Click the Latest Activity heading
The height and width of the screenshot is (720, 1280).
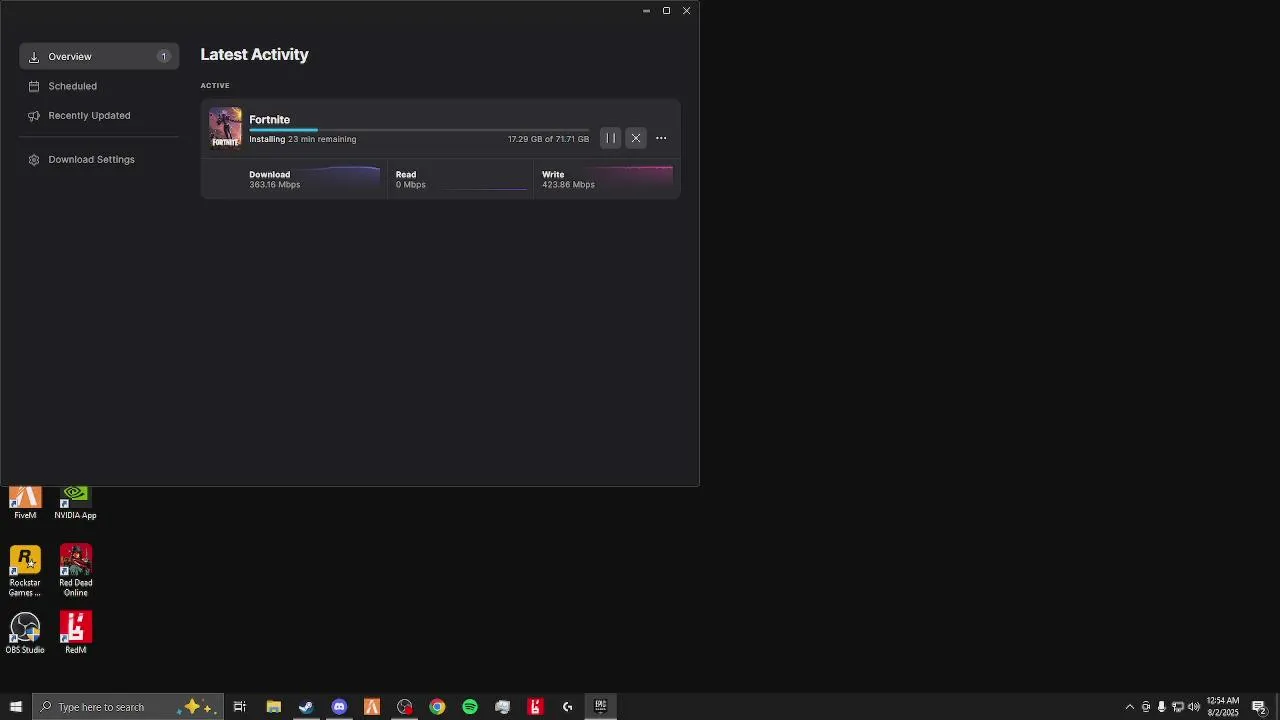coord(254,55)
